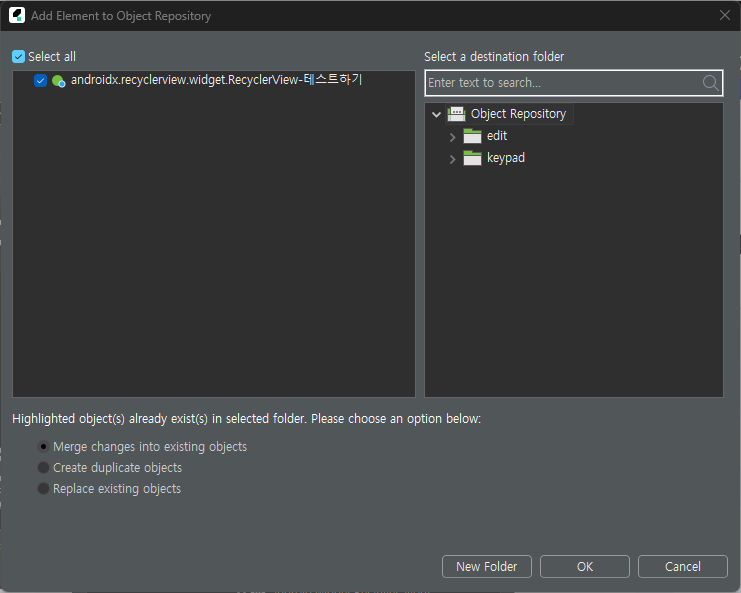
Task: Confirm with the OK button
Action: pos(585,567)
